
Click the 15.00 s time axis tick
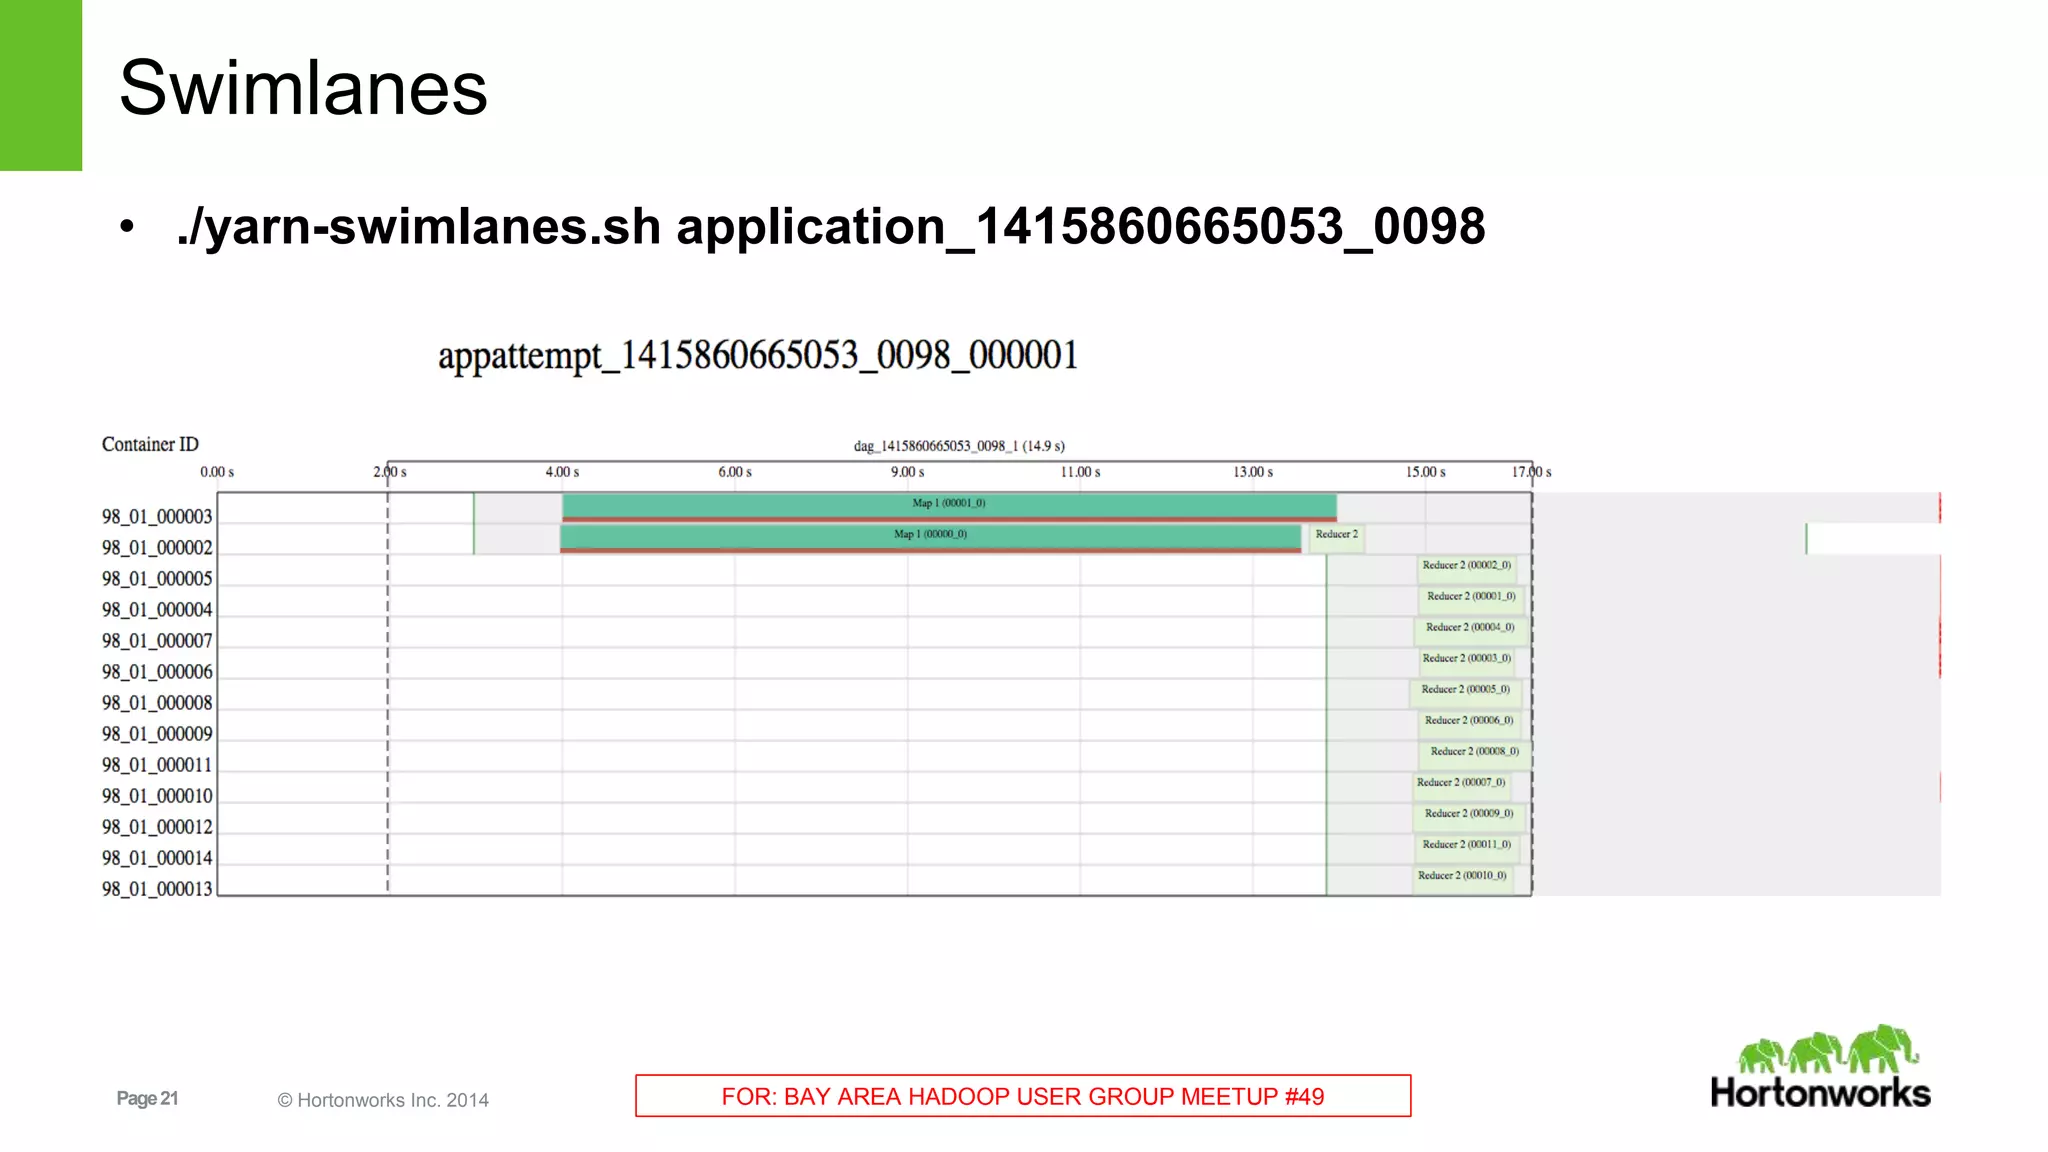click(1426, 472)
